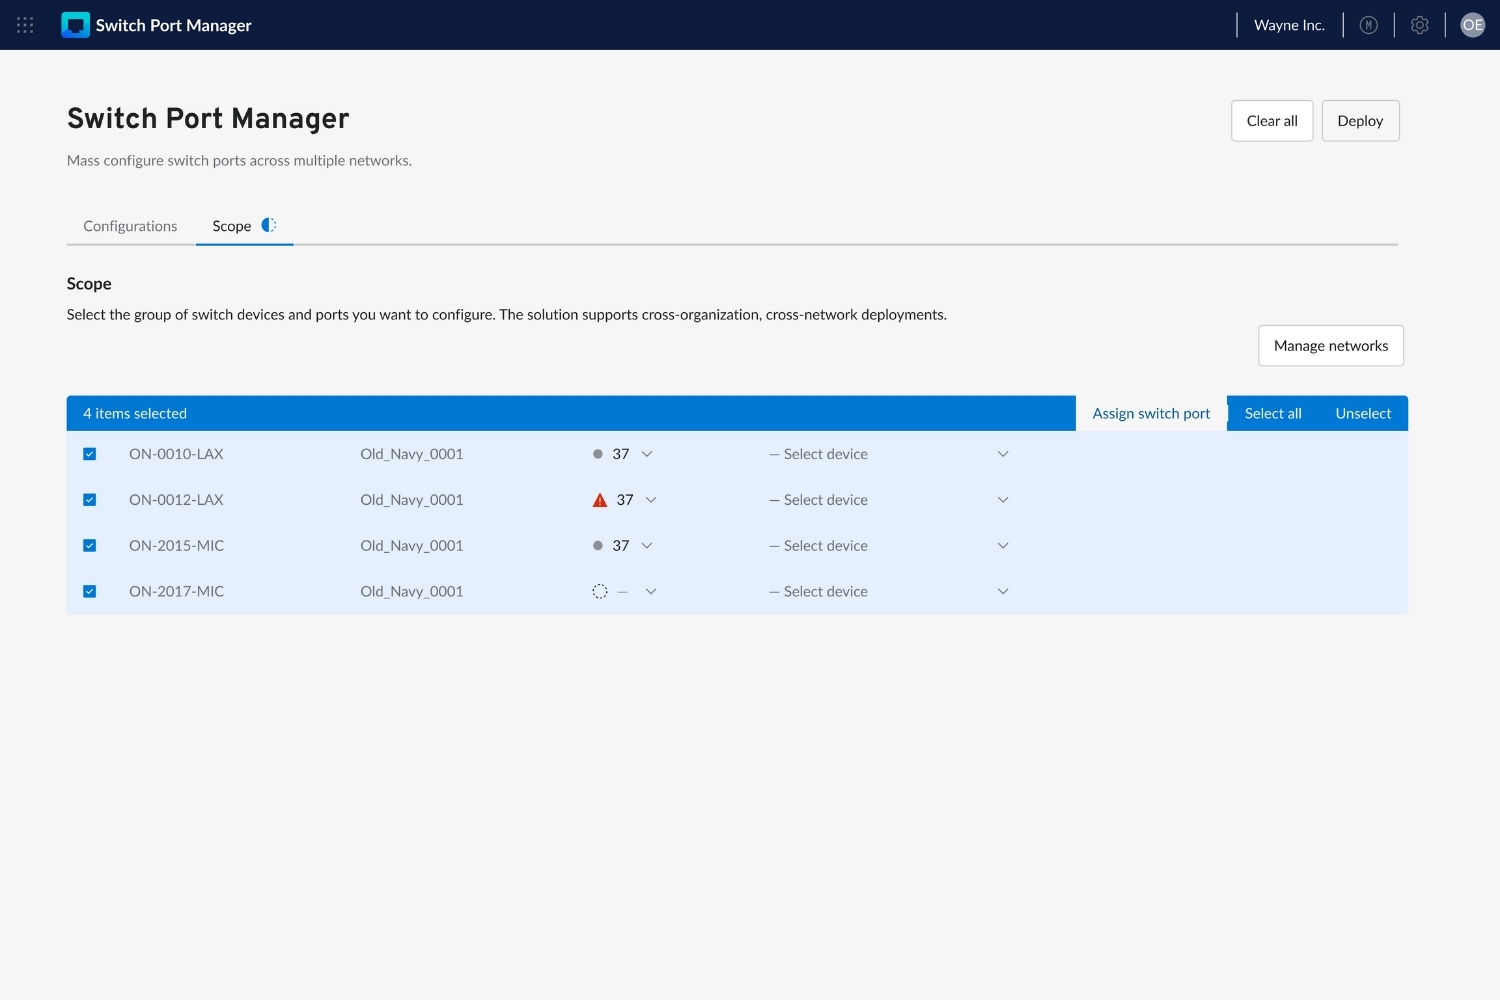Click the 4 items selected label
The height and width of the screenshot is (1000, 1500).
[x=135, y=414]
